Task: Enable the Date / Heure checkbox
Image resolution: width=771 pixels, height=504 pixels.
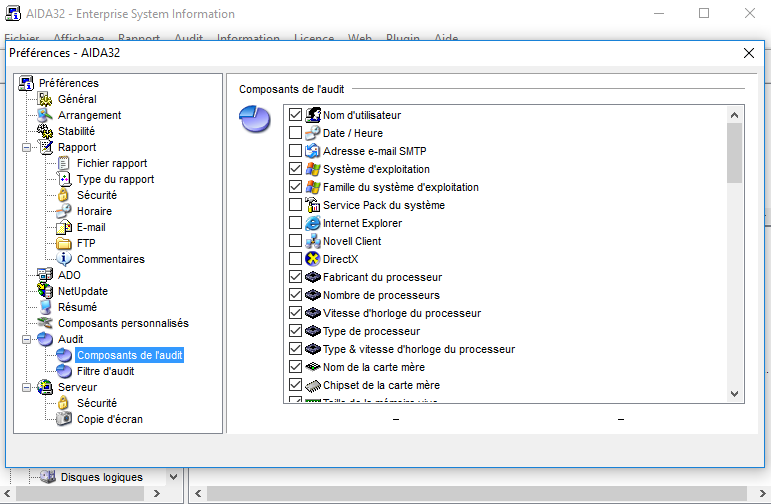Action: click(296, 133)
